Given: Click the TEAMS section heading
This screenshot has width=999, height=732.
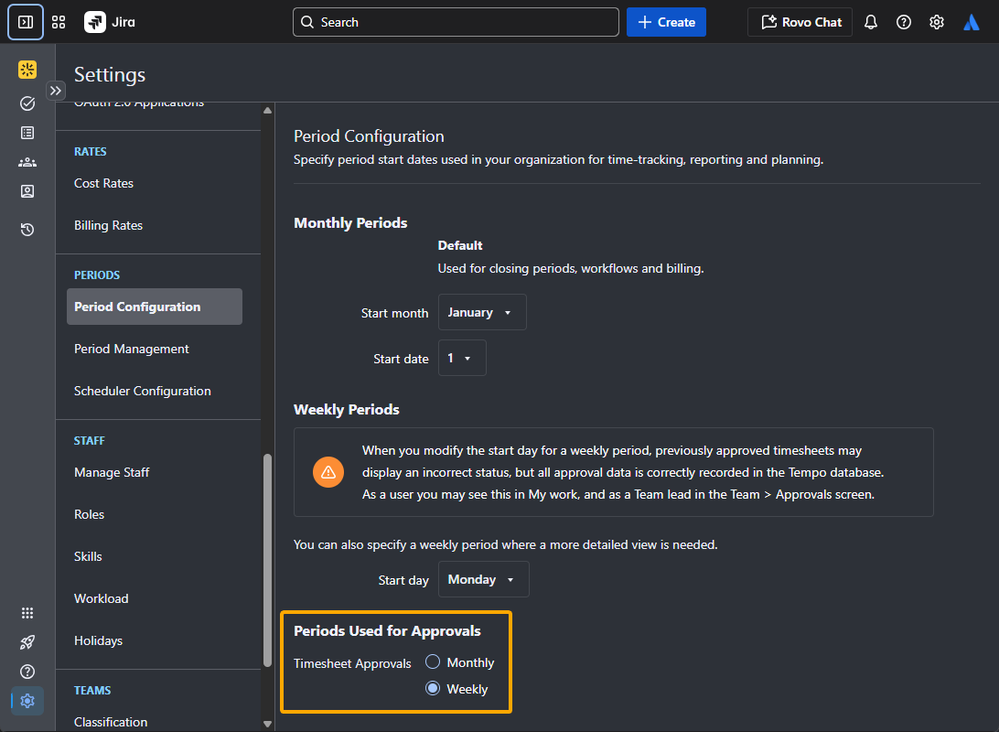Looking at the screenshot, I should pos(92,691).
